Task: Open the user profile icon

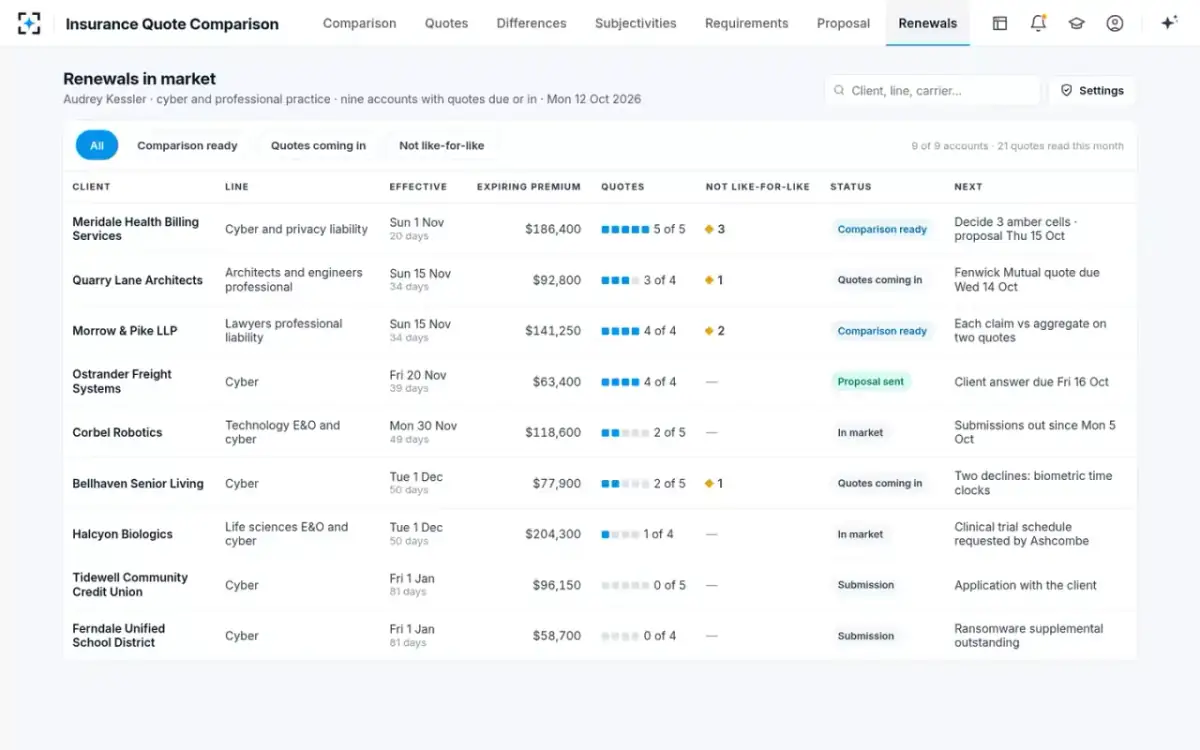Action: point(1115,23)
